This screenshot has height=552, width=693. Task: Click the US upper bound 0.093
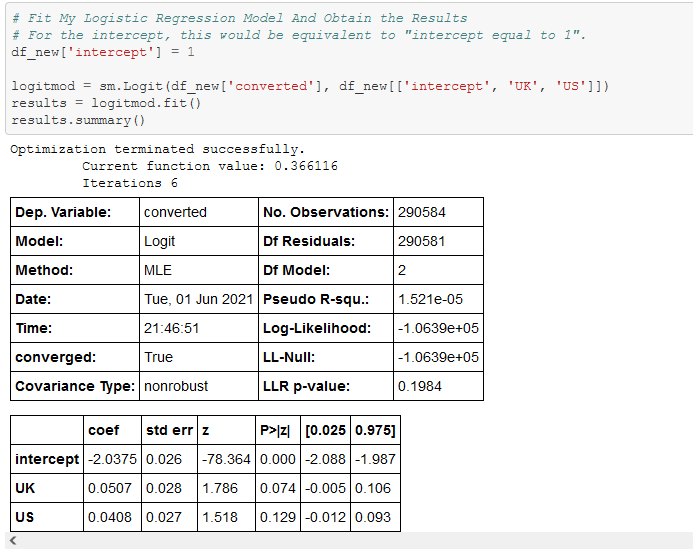[x=375, y=517]
